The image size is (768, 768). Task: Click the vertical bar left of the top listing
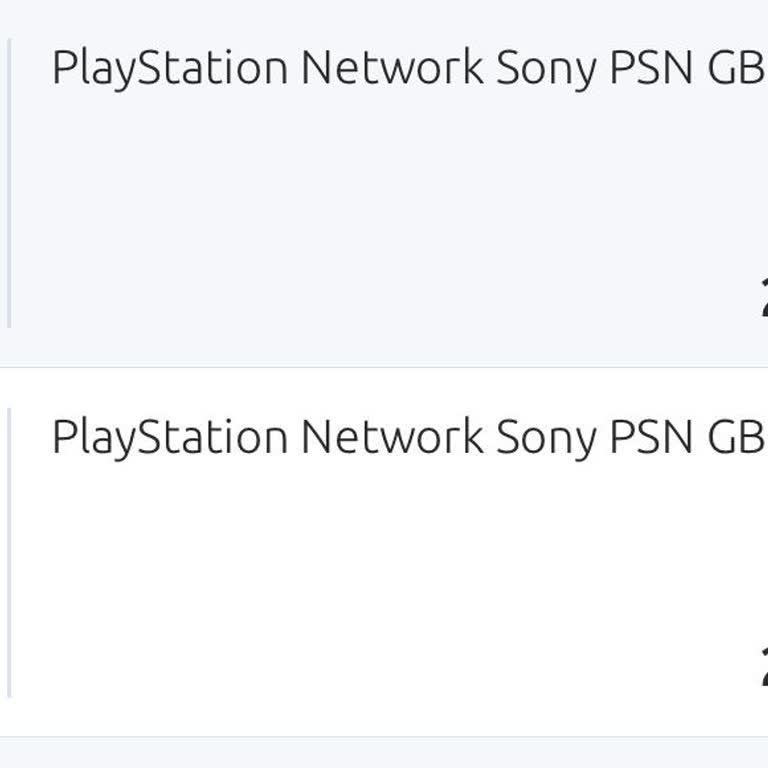click(x=9, y=184)
